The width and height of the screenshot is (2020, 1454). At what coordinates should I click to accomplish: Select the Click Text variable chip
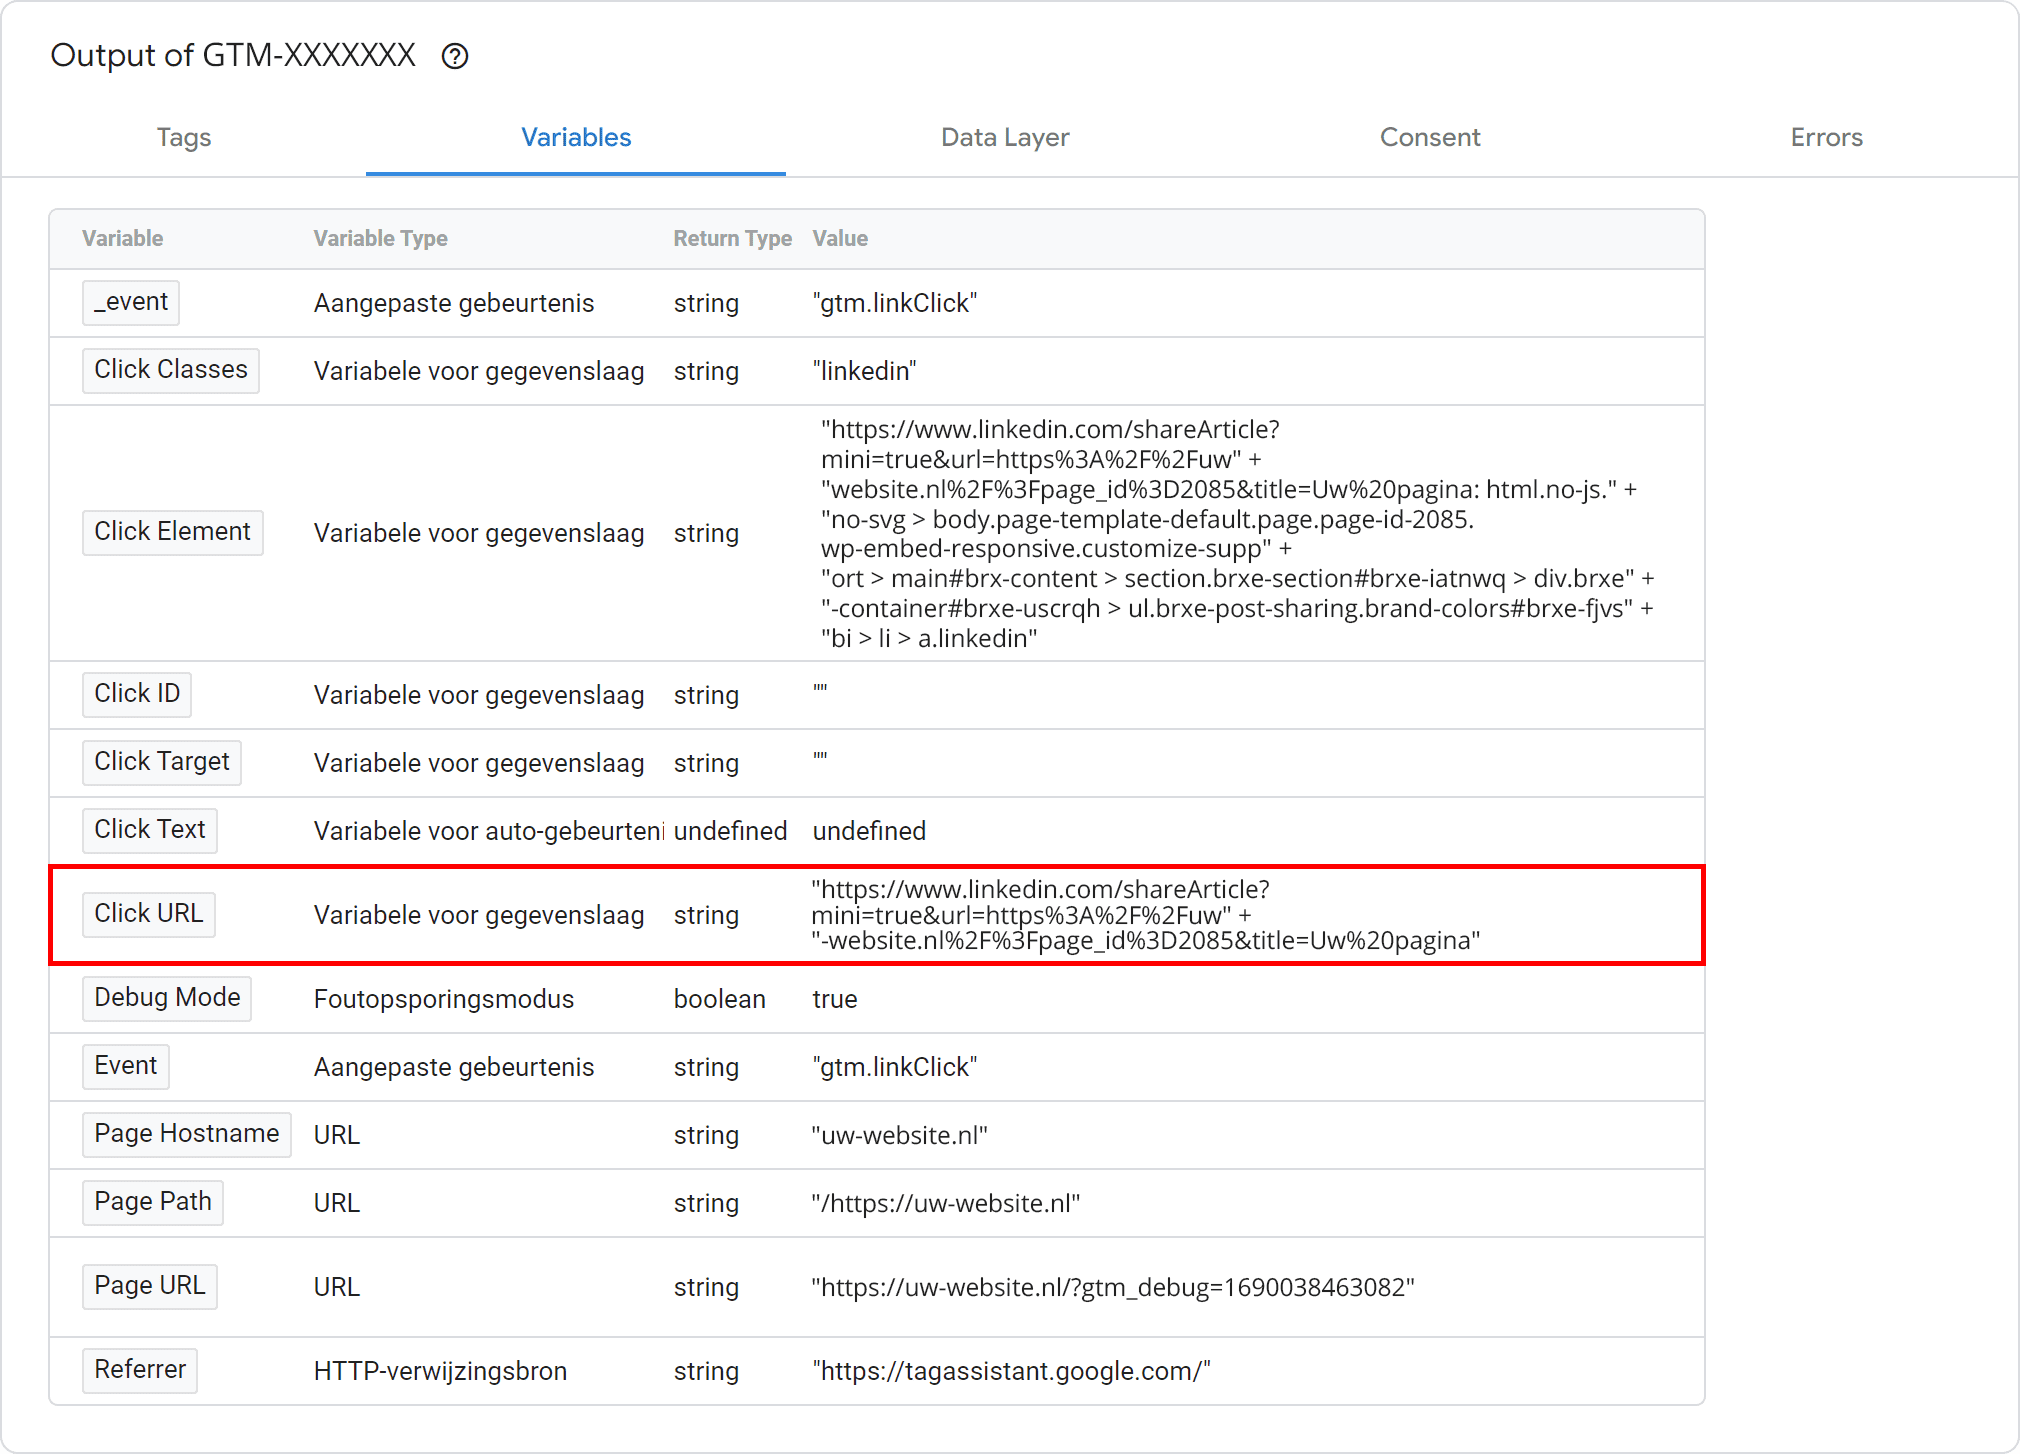[150, 830]
